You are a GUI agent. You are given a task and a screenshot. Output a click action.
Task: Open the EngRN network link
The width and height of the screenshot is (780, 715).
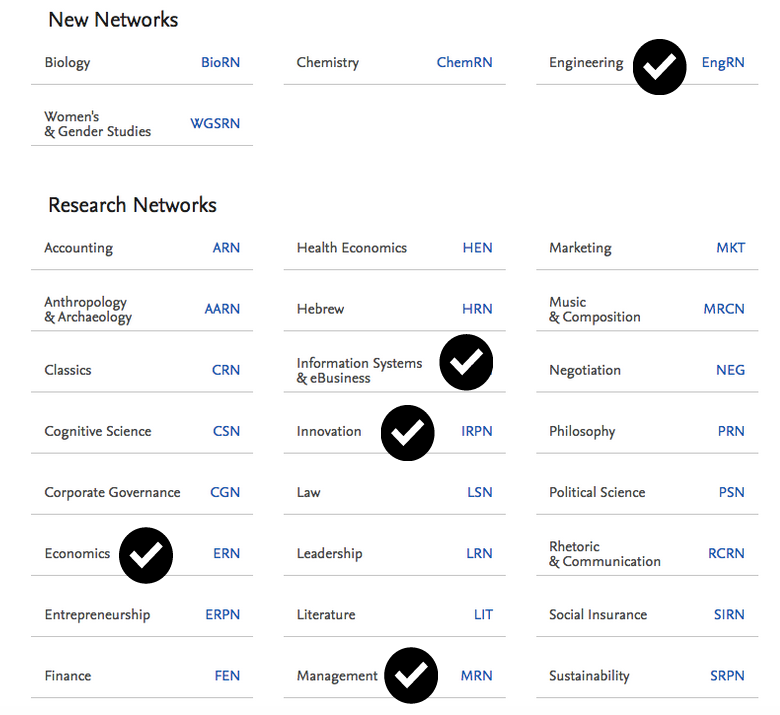click(x=723, y=63)
